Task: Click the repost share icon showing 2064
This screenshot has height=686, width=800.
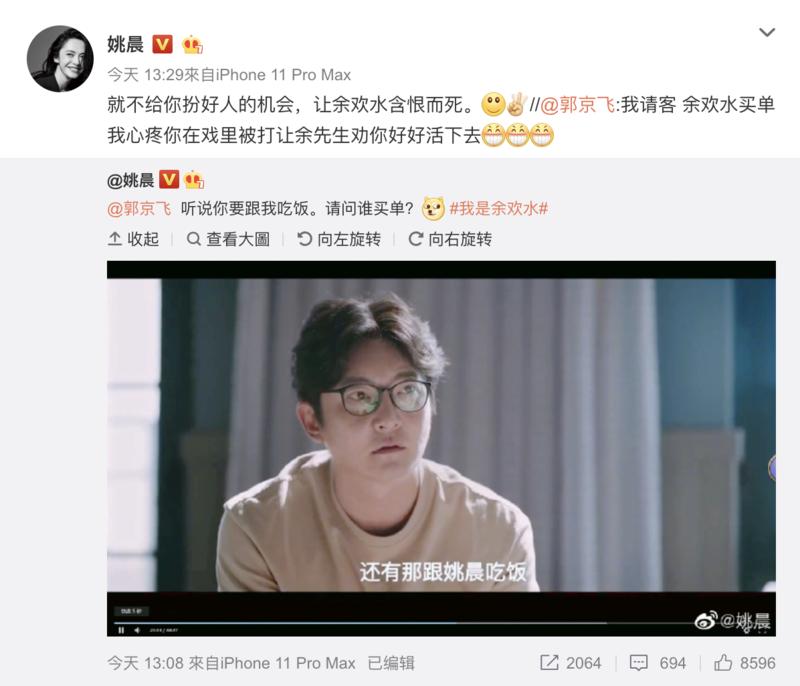Action: click(x=549, y=663)
